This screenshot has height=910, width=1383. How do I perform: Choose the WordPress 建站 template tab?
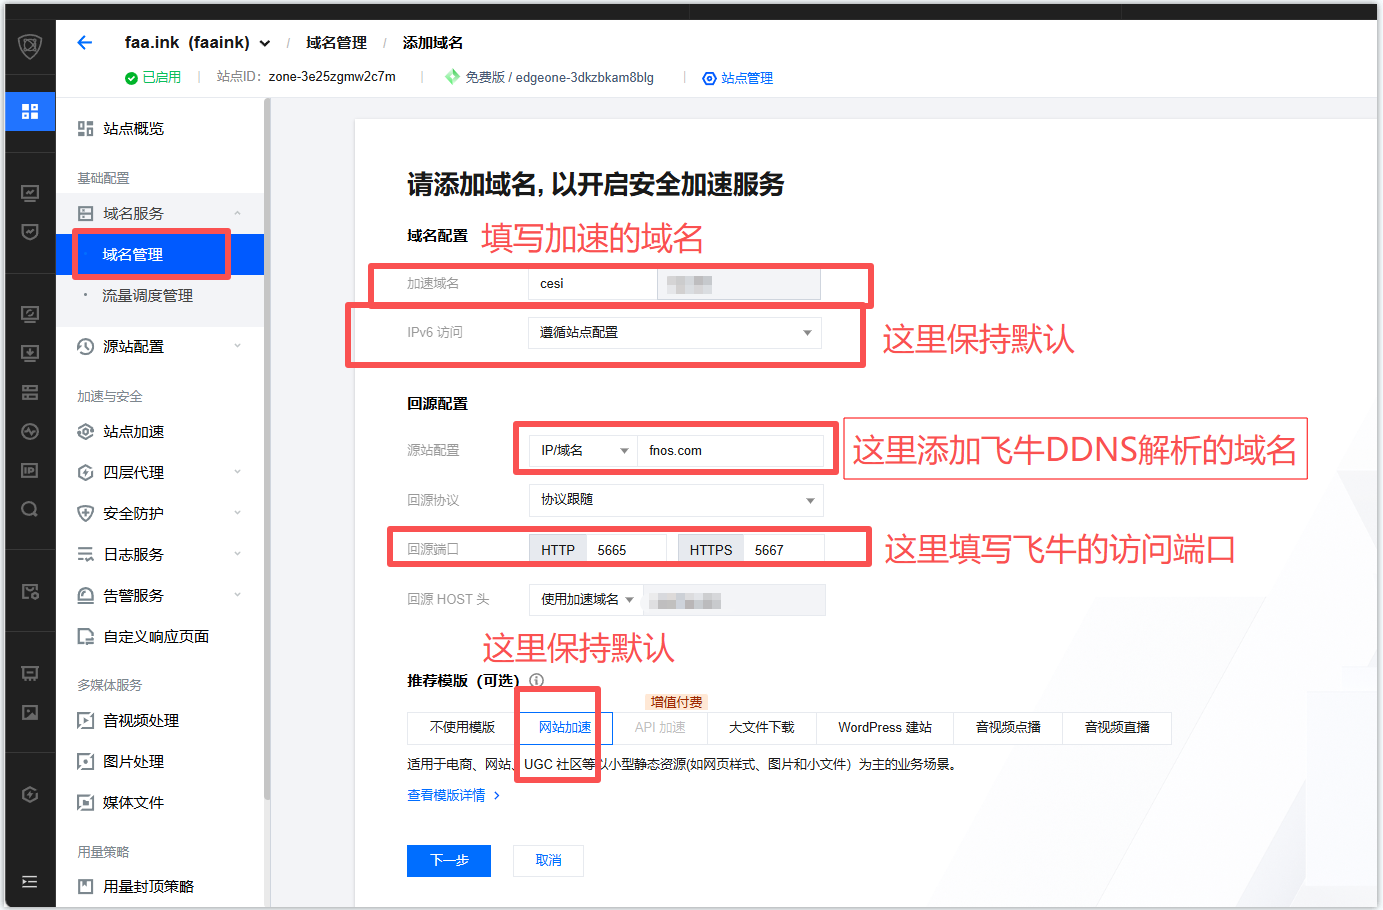click(x=885, y=727)
